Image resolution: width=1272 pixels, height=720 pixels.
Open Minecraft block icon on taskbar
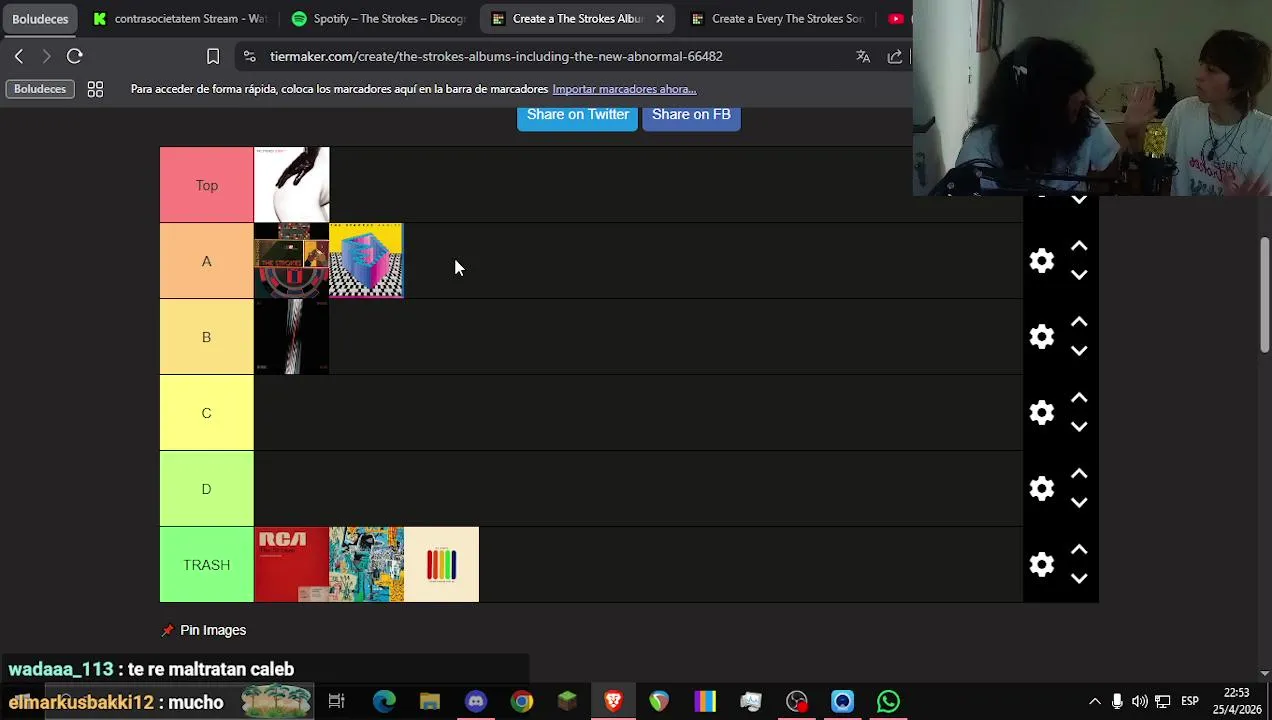pos(568,701)
